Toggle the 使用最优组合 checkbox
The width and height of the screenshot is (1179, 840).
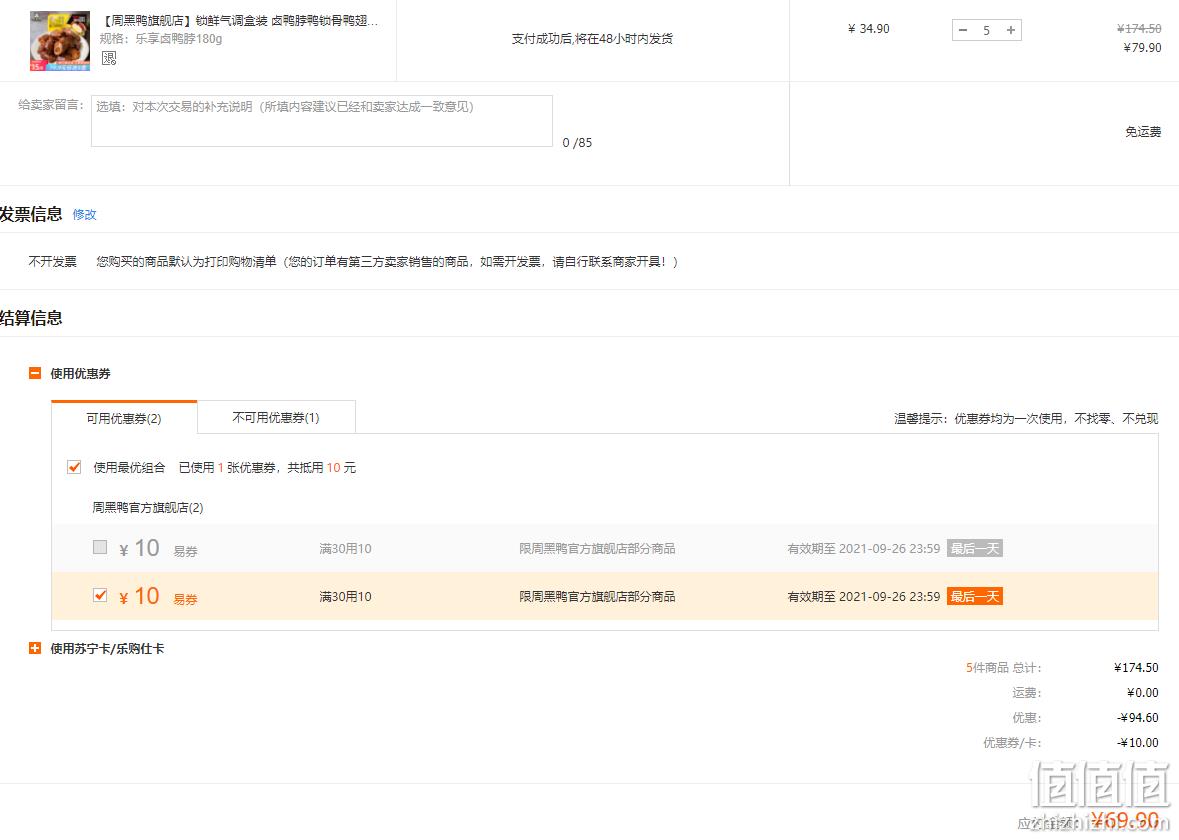pyautogui.click(x=74, y=467)
